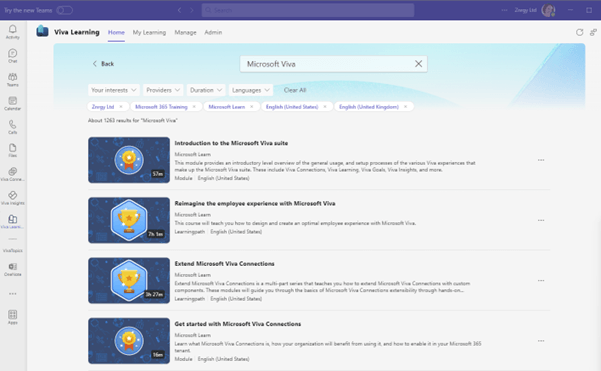Open the profile avatar menu
The height and width of the screenshot is (371, 601).
(x=548, y=10)
